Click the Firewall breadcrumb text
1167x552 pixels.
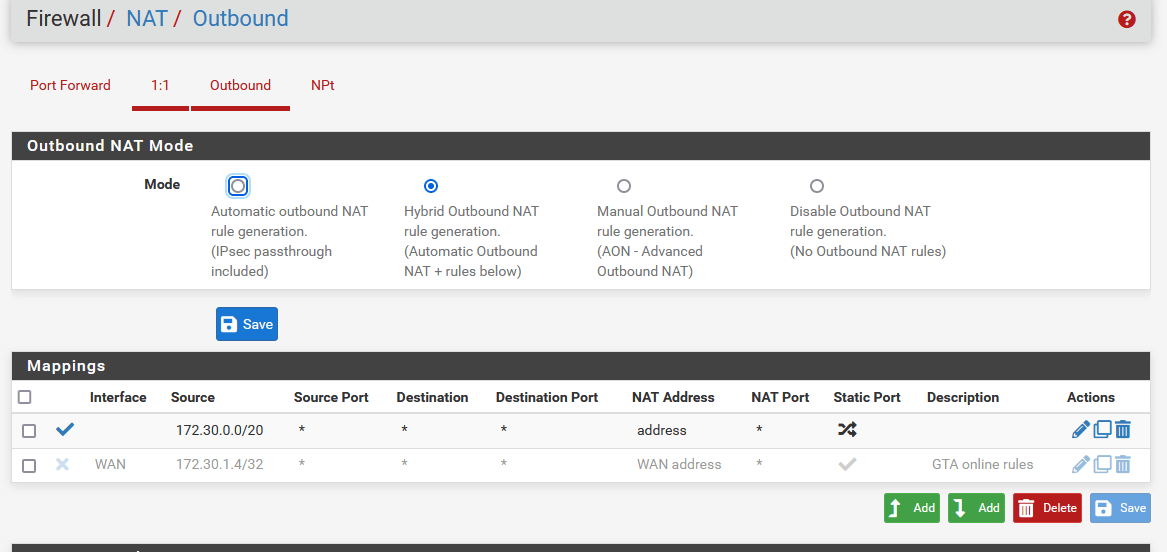[63, 19]
